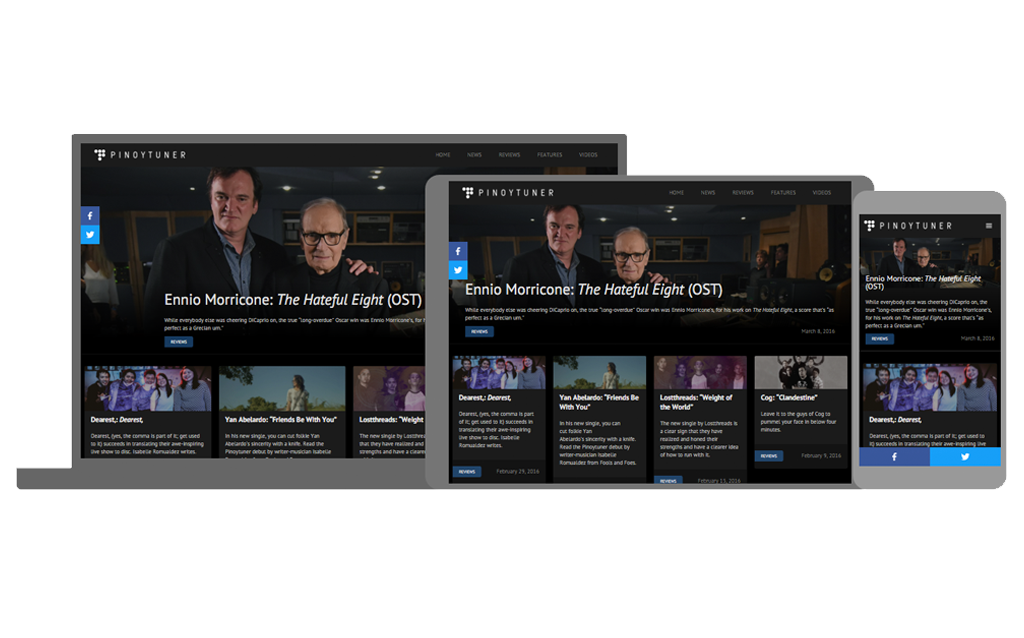Click hero REVIEWS tag on laptop screen
1024x638 pixels.
[x=178, y=342]
